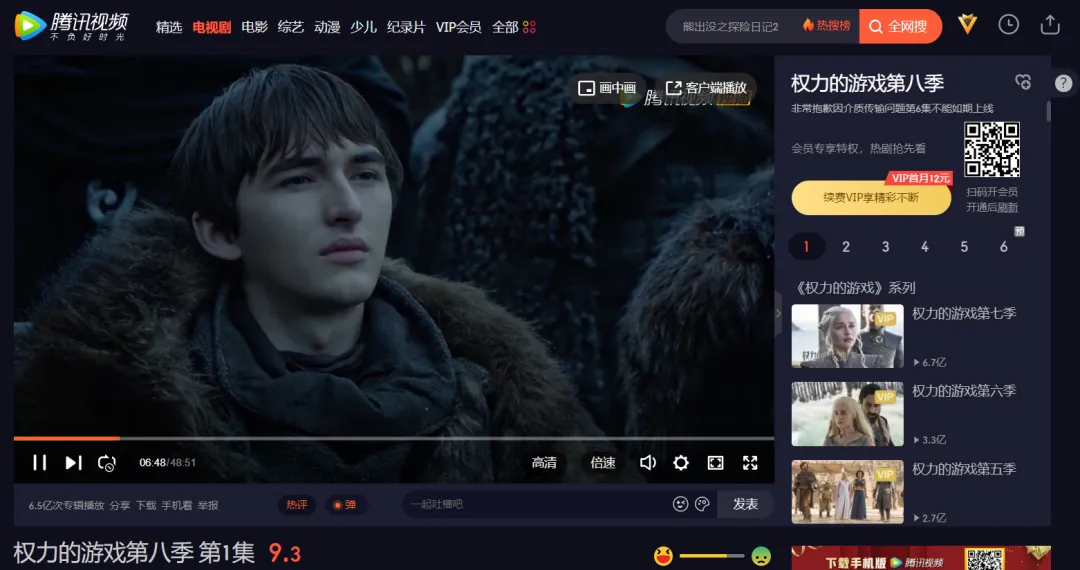The width and height of the screenshot is (1080, 570).
Task: Click the 分享 share link
Action: tap(120, 505)
